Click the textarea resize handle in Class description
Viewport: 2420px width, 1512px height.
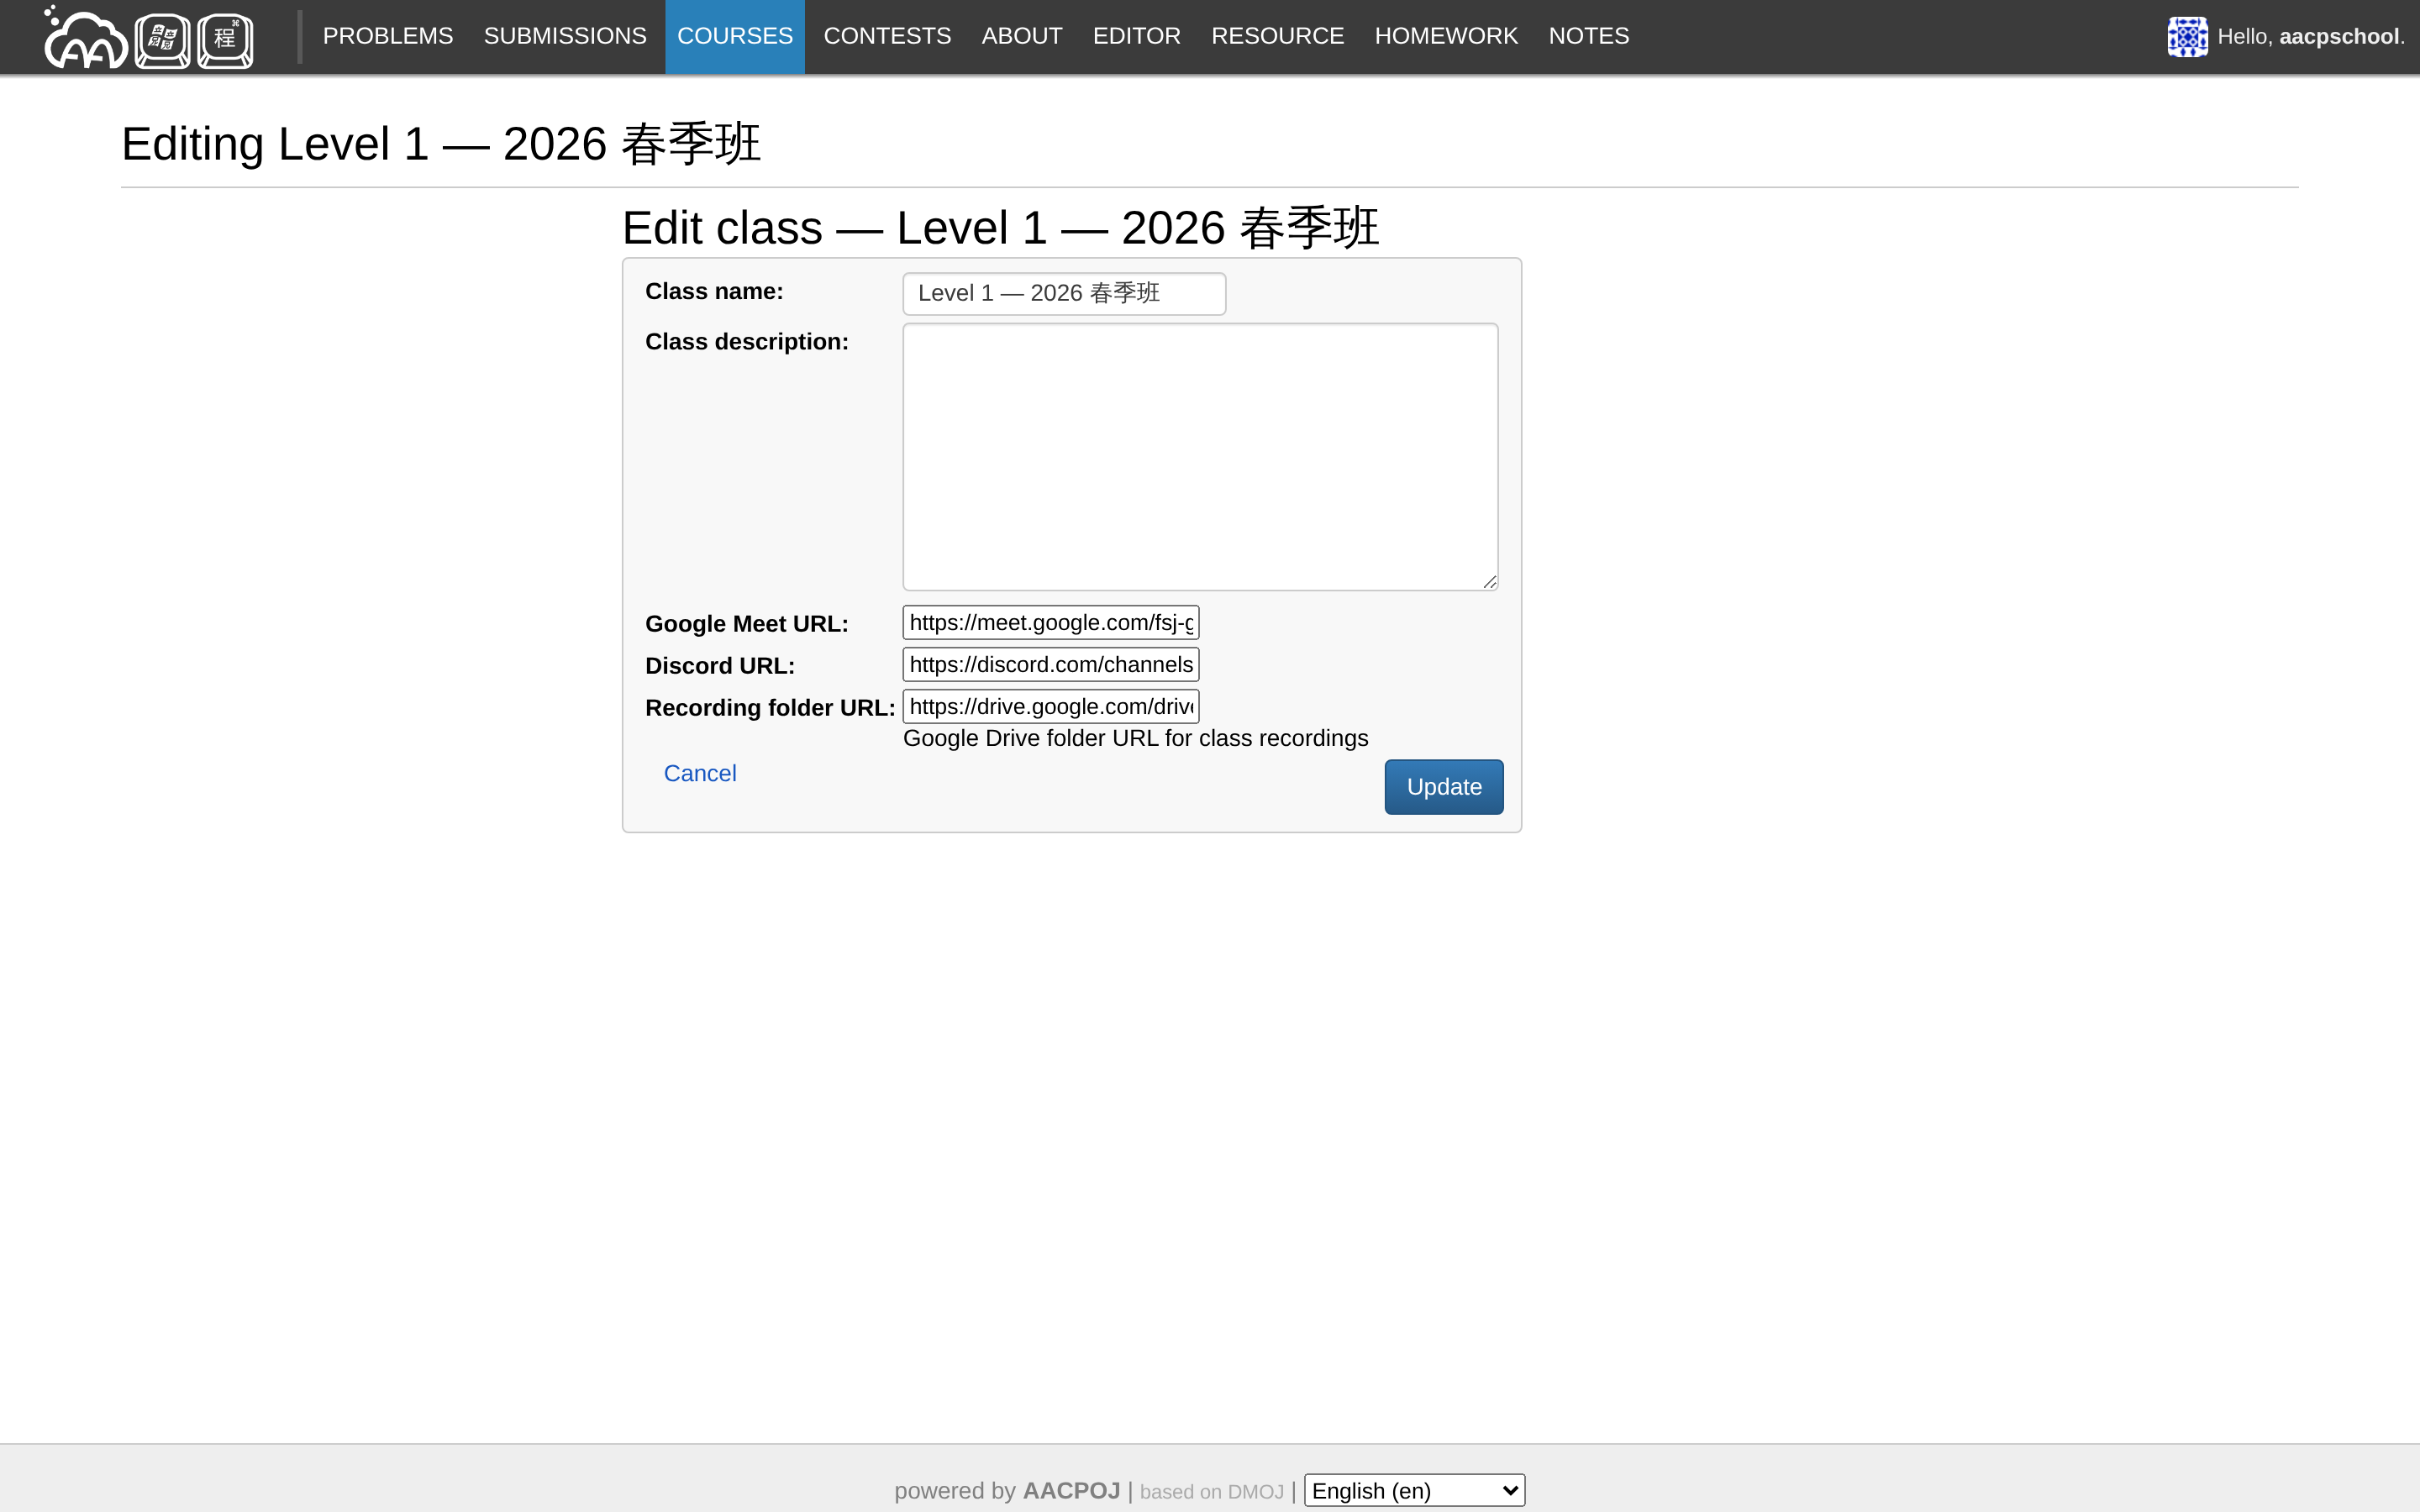tap(1490, 582)
